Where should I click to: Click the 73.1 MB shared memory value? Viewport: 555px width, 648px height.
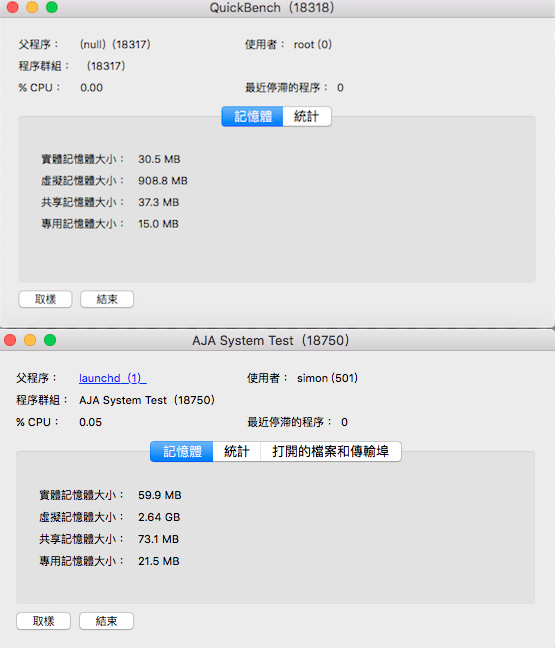coord(159,539)
